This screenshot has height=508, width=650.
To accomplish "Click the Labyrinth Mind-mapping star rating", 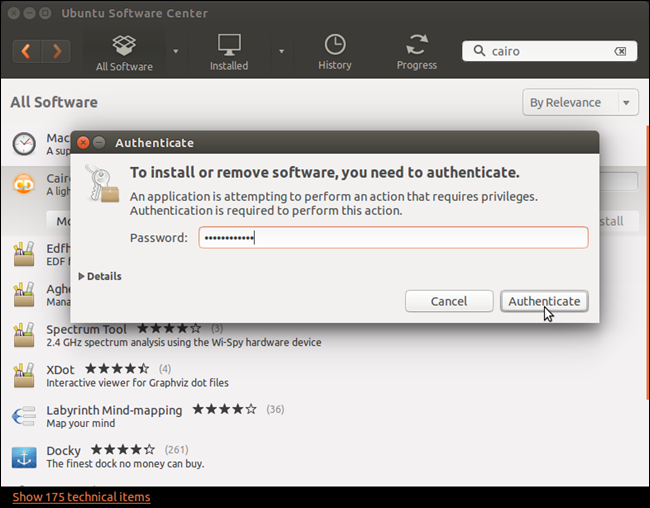I will (x=224, y=409).
